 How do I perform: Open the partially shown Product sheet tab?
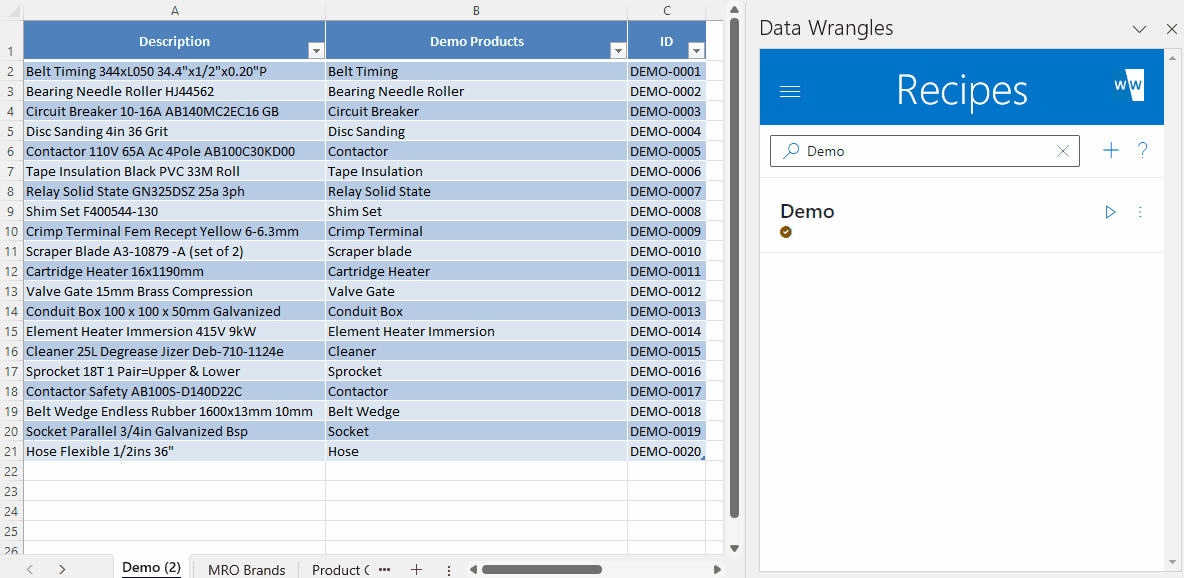[340, 570]
